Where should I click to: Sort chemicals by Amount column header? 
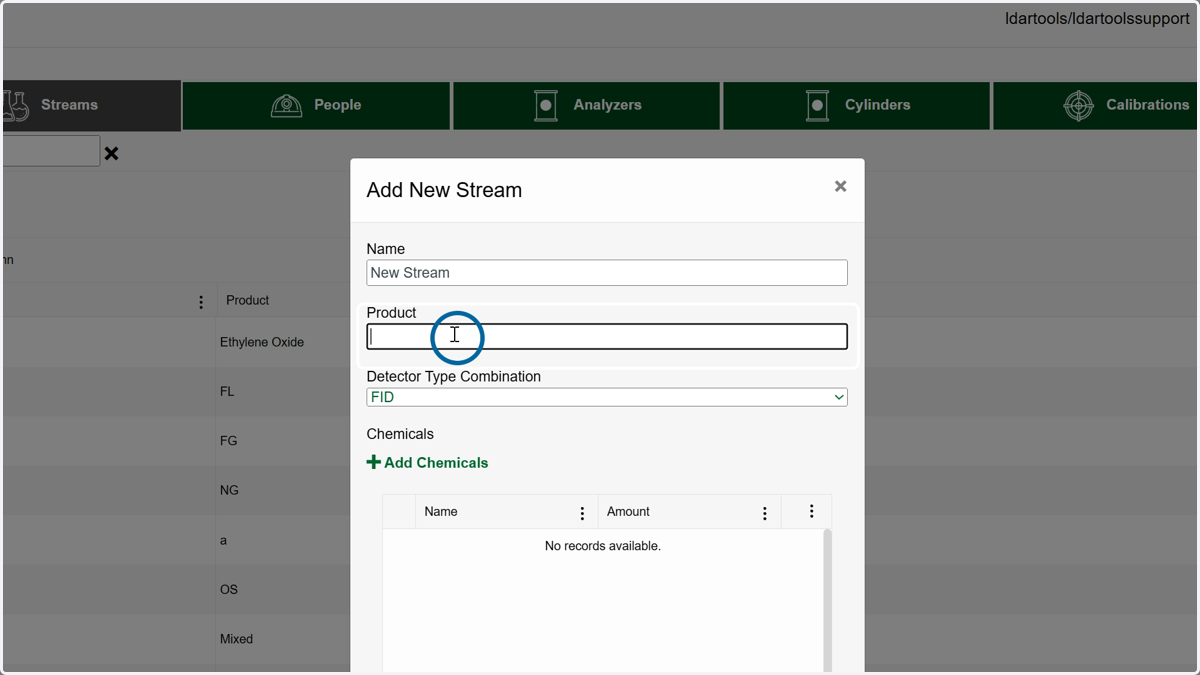pos(628,511)
